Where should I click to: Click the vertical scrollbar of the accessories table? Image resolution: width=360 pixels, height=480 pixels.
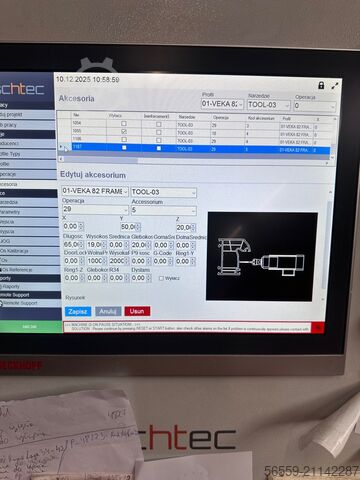[x=334, y=137]
